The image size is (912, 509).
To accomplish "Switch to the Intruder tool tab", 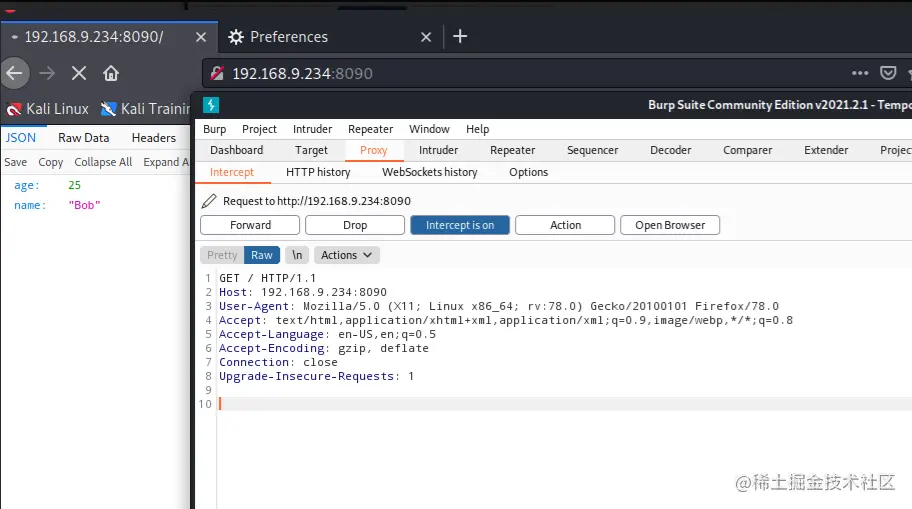I will [439, 150].
